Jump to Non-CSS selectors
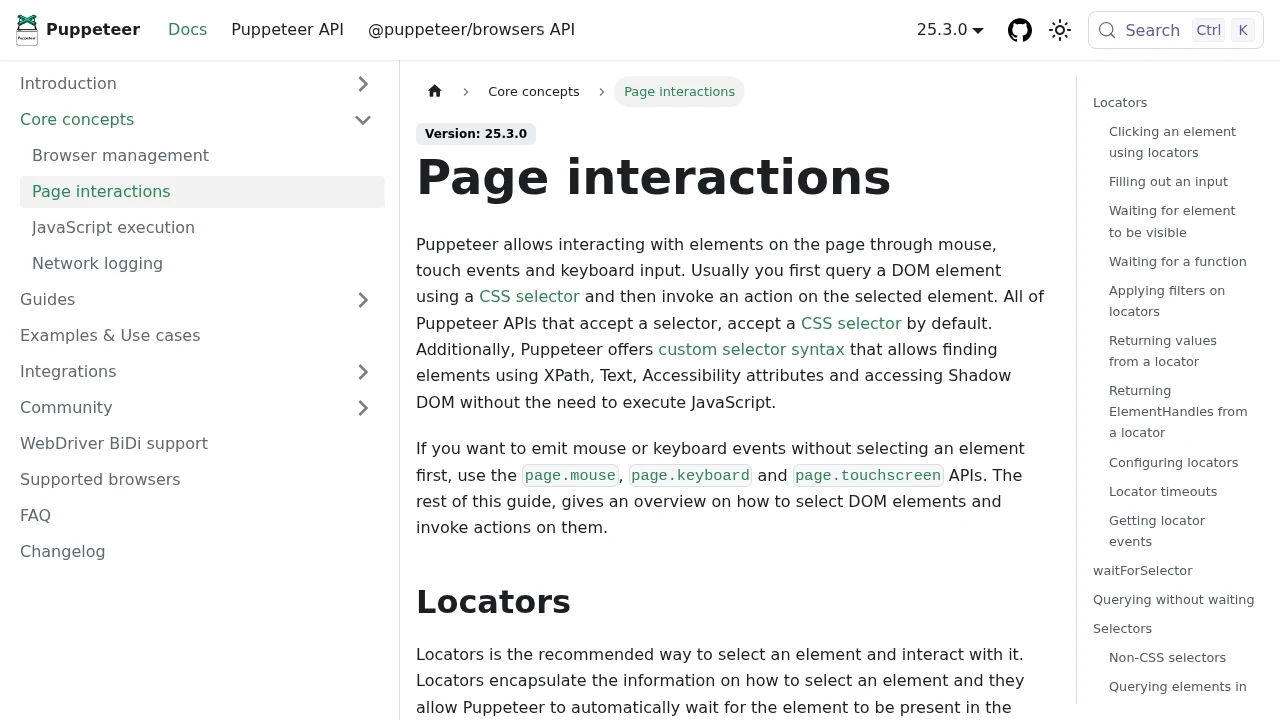 click(1167, 658)
